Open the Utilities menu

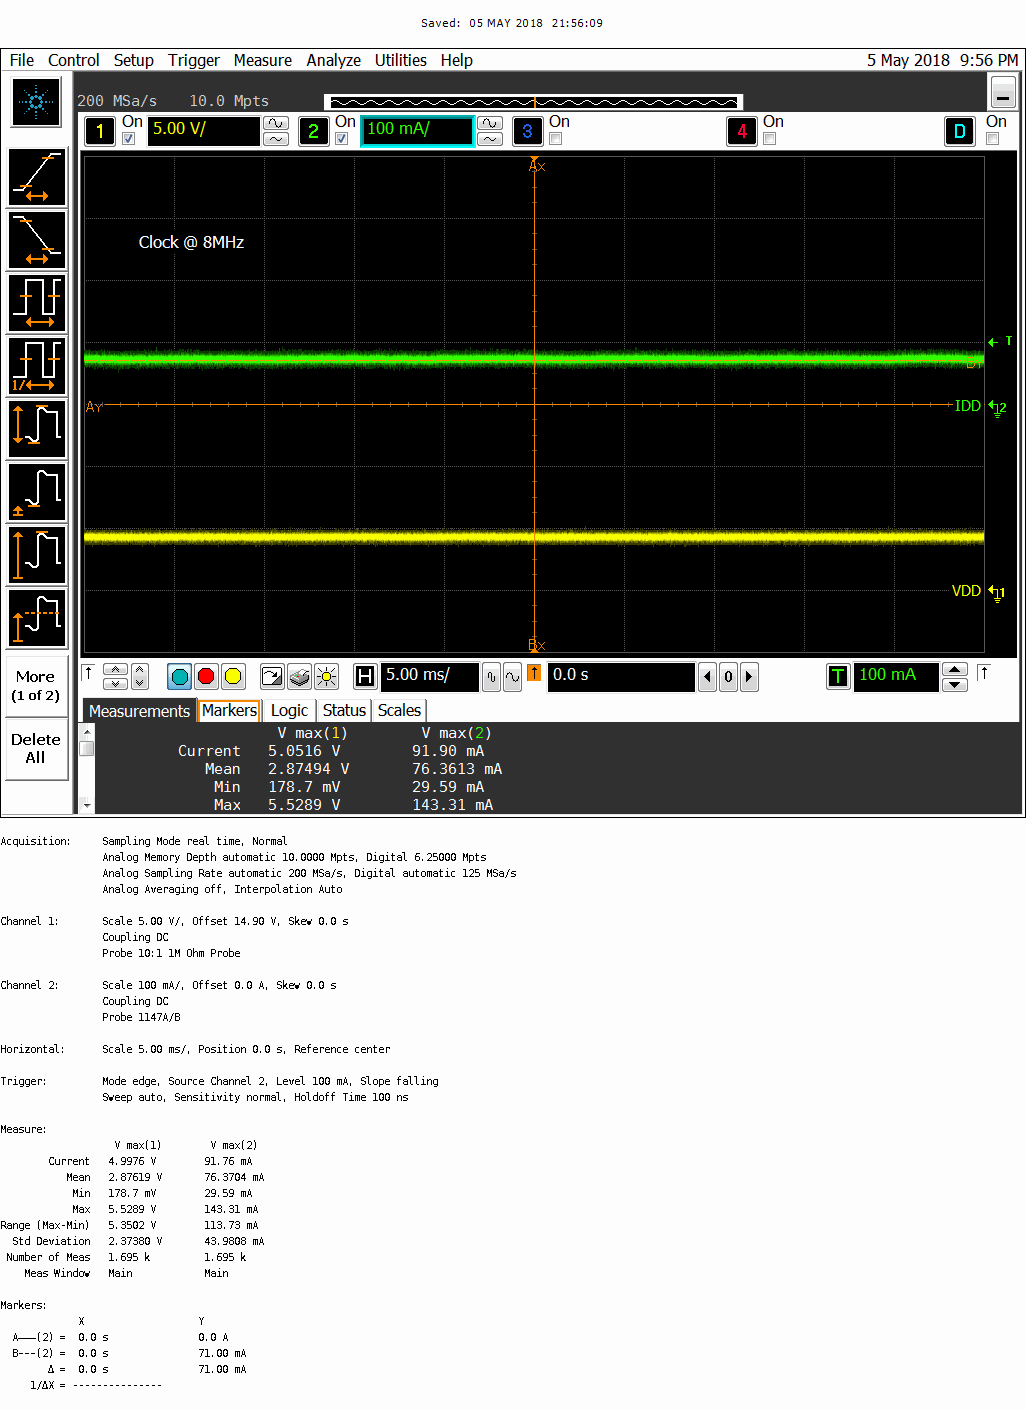click(401, 60)
